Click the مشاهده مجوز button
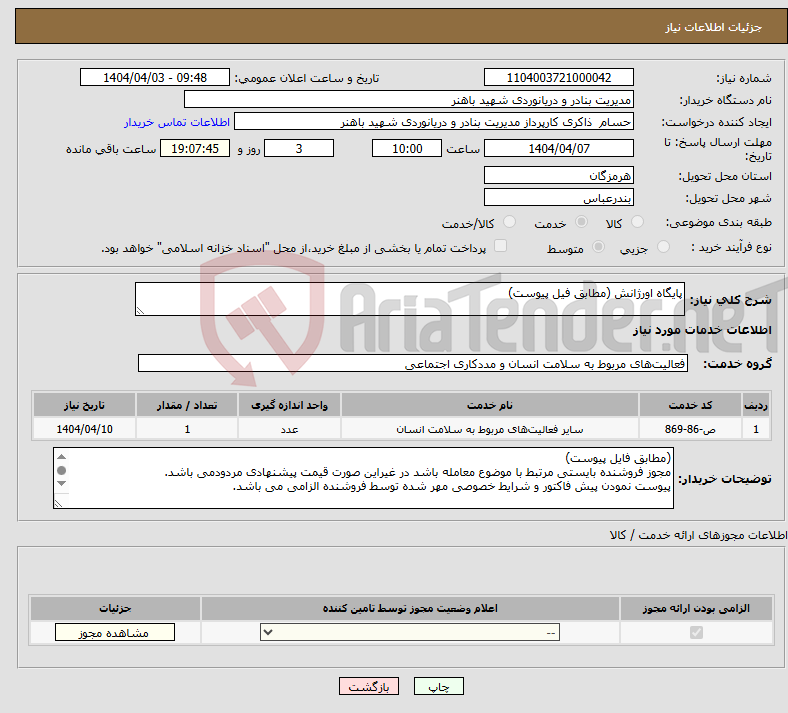Screen dimensions: 788x713 point(115,632)
